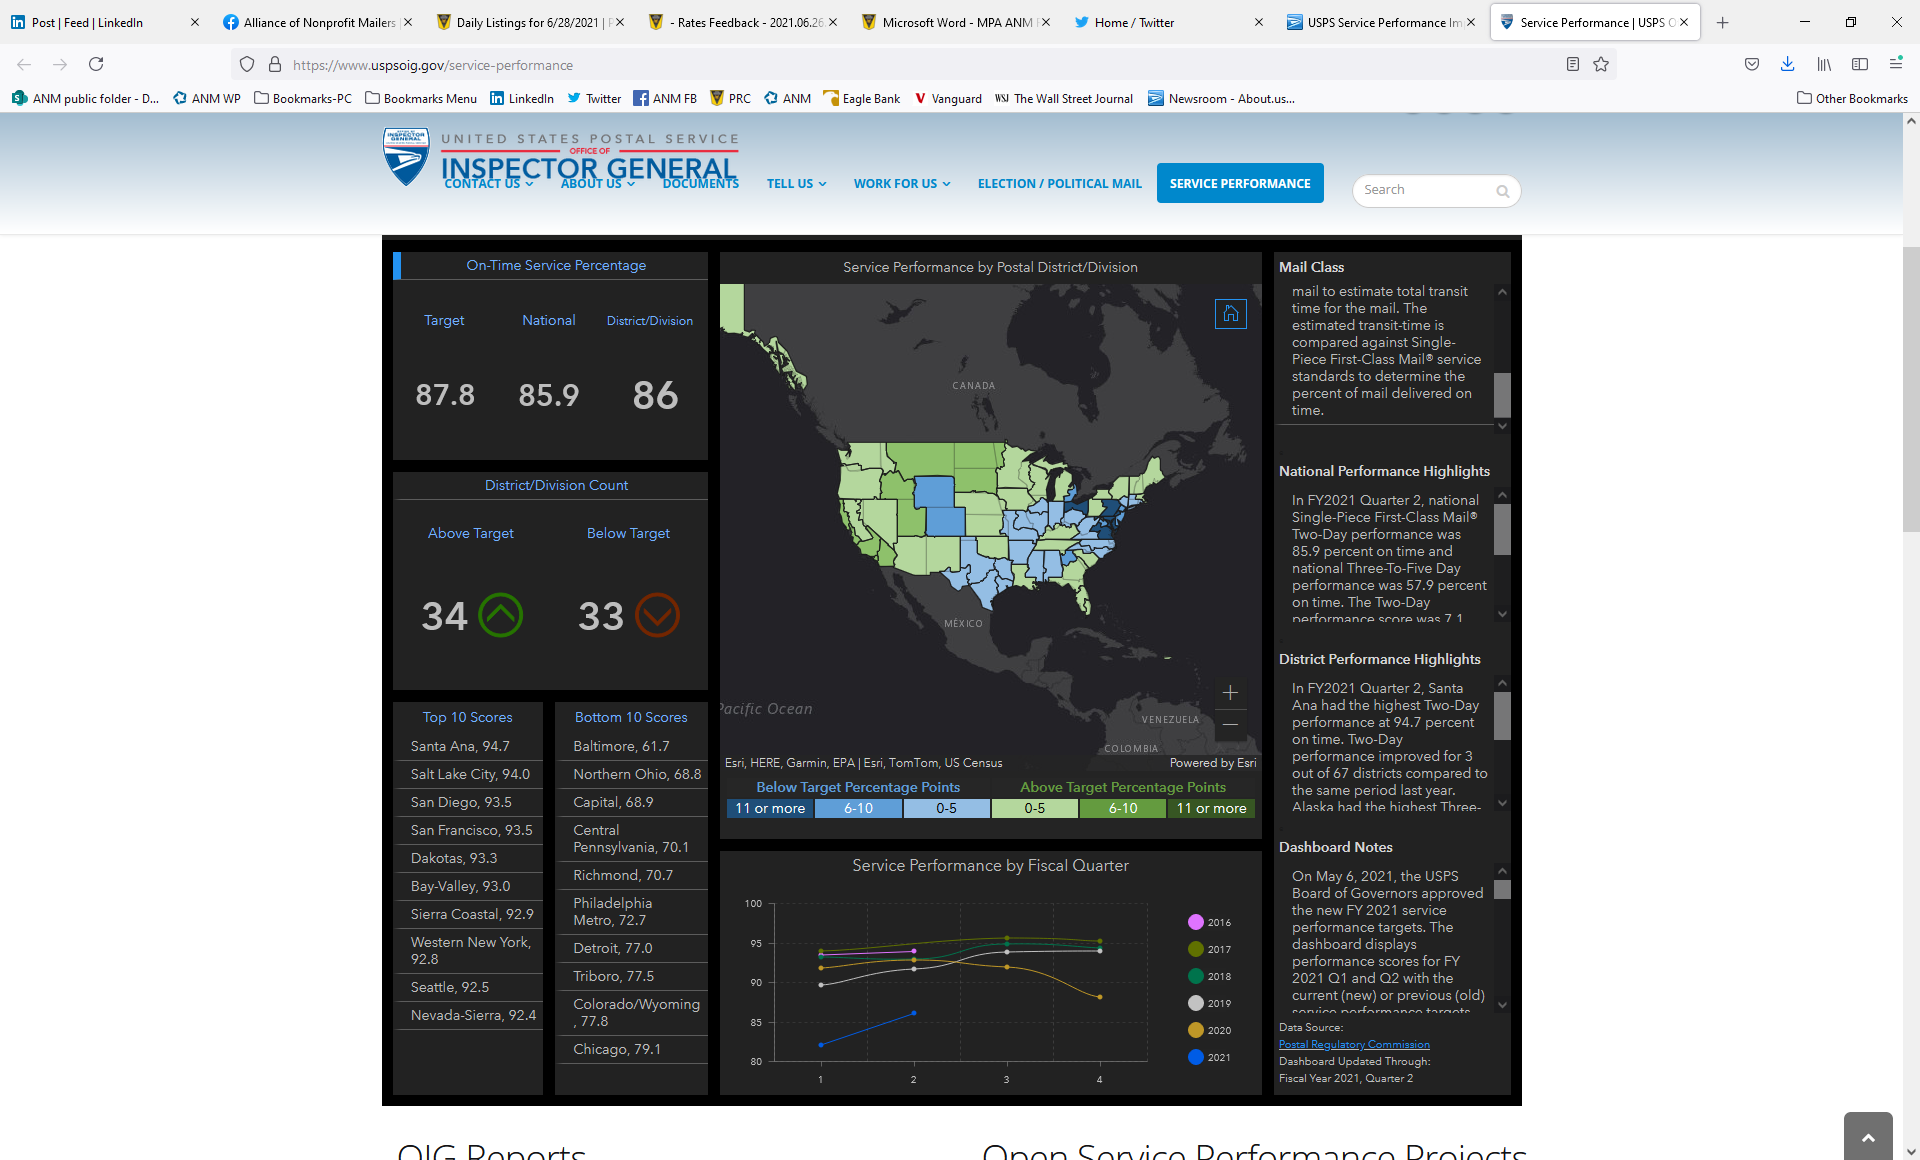Expand the Work For Us dropdown

click(901, 184)
